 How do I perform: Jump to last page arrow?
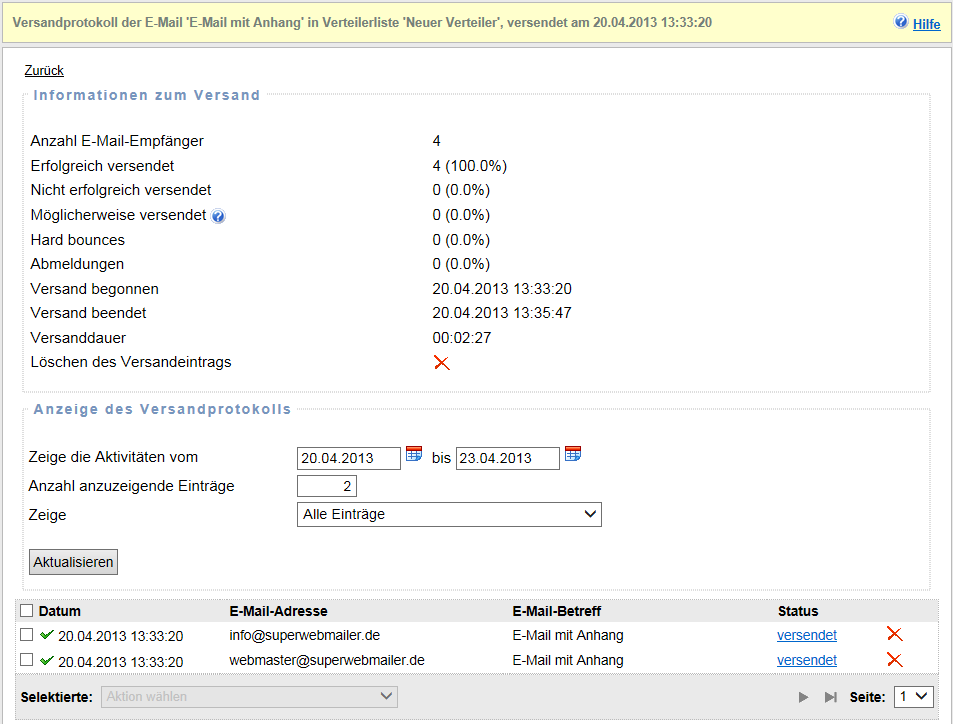click(x=830, y=697)
